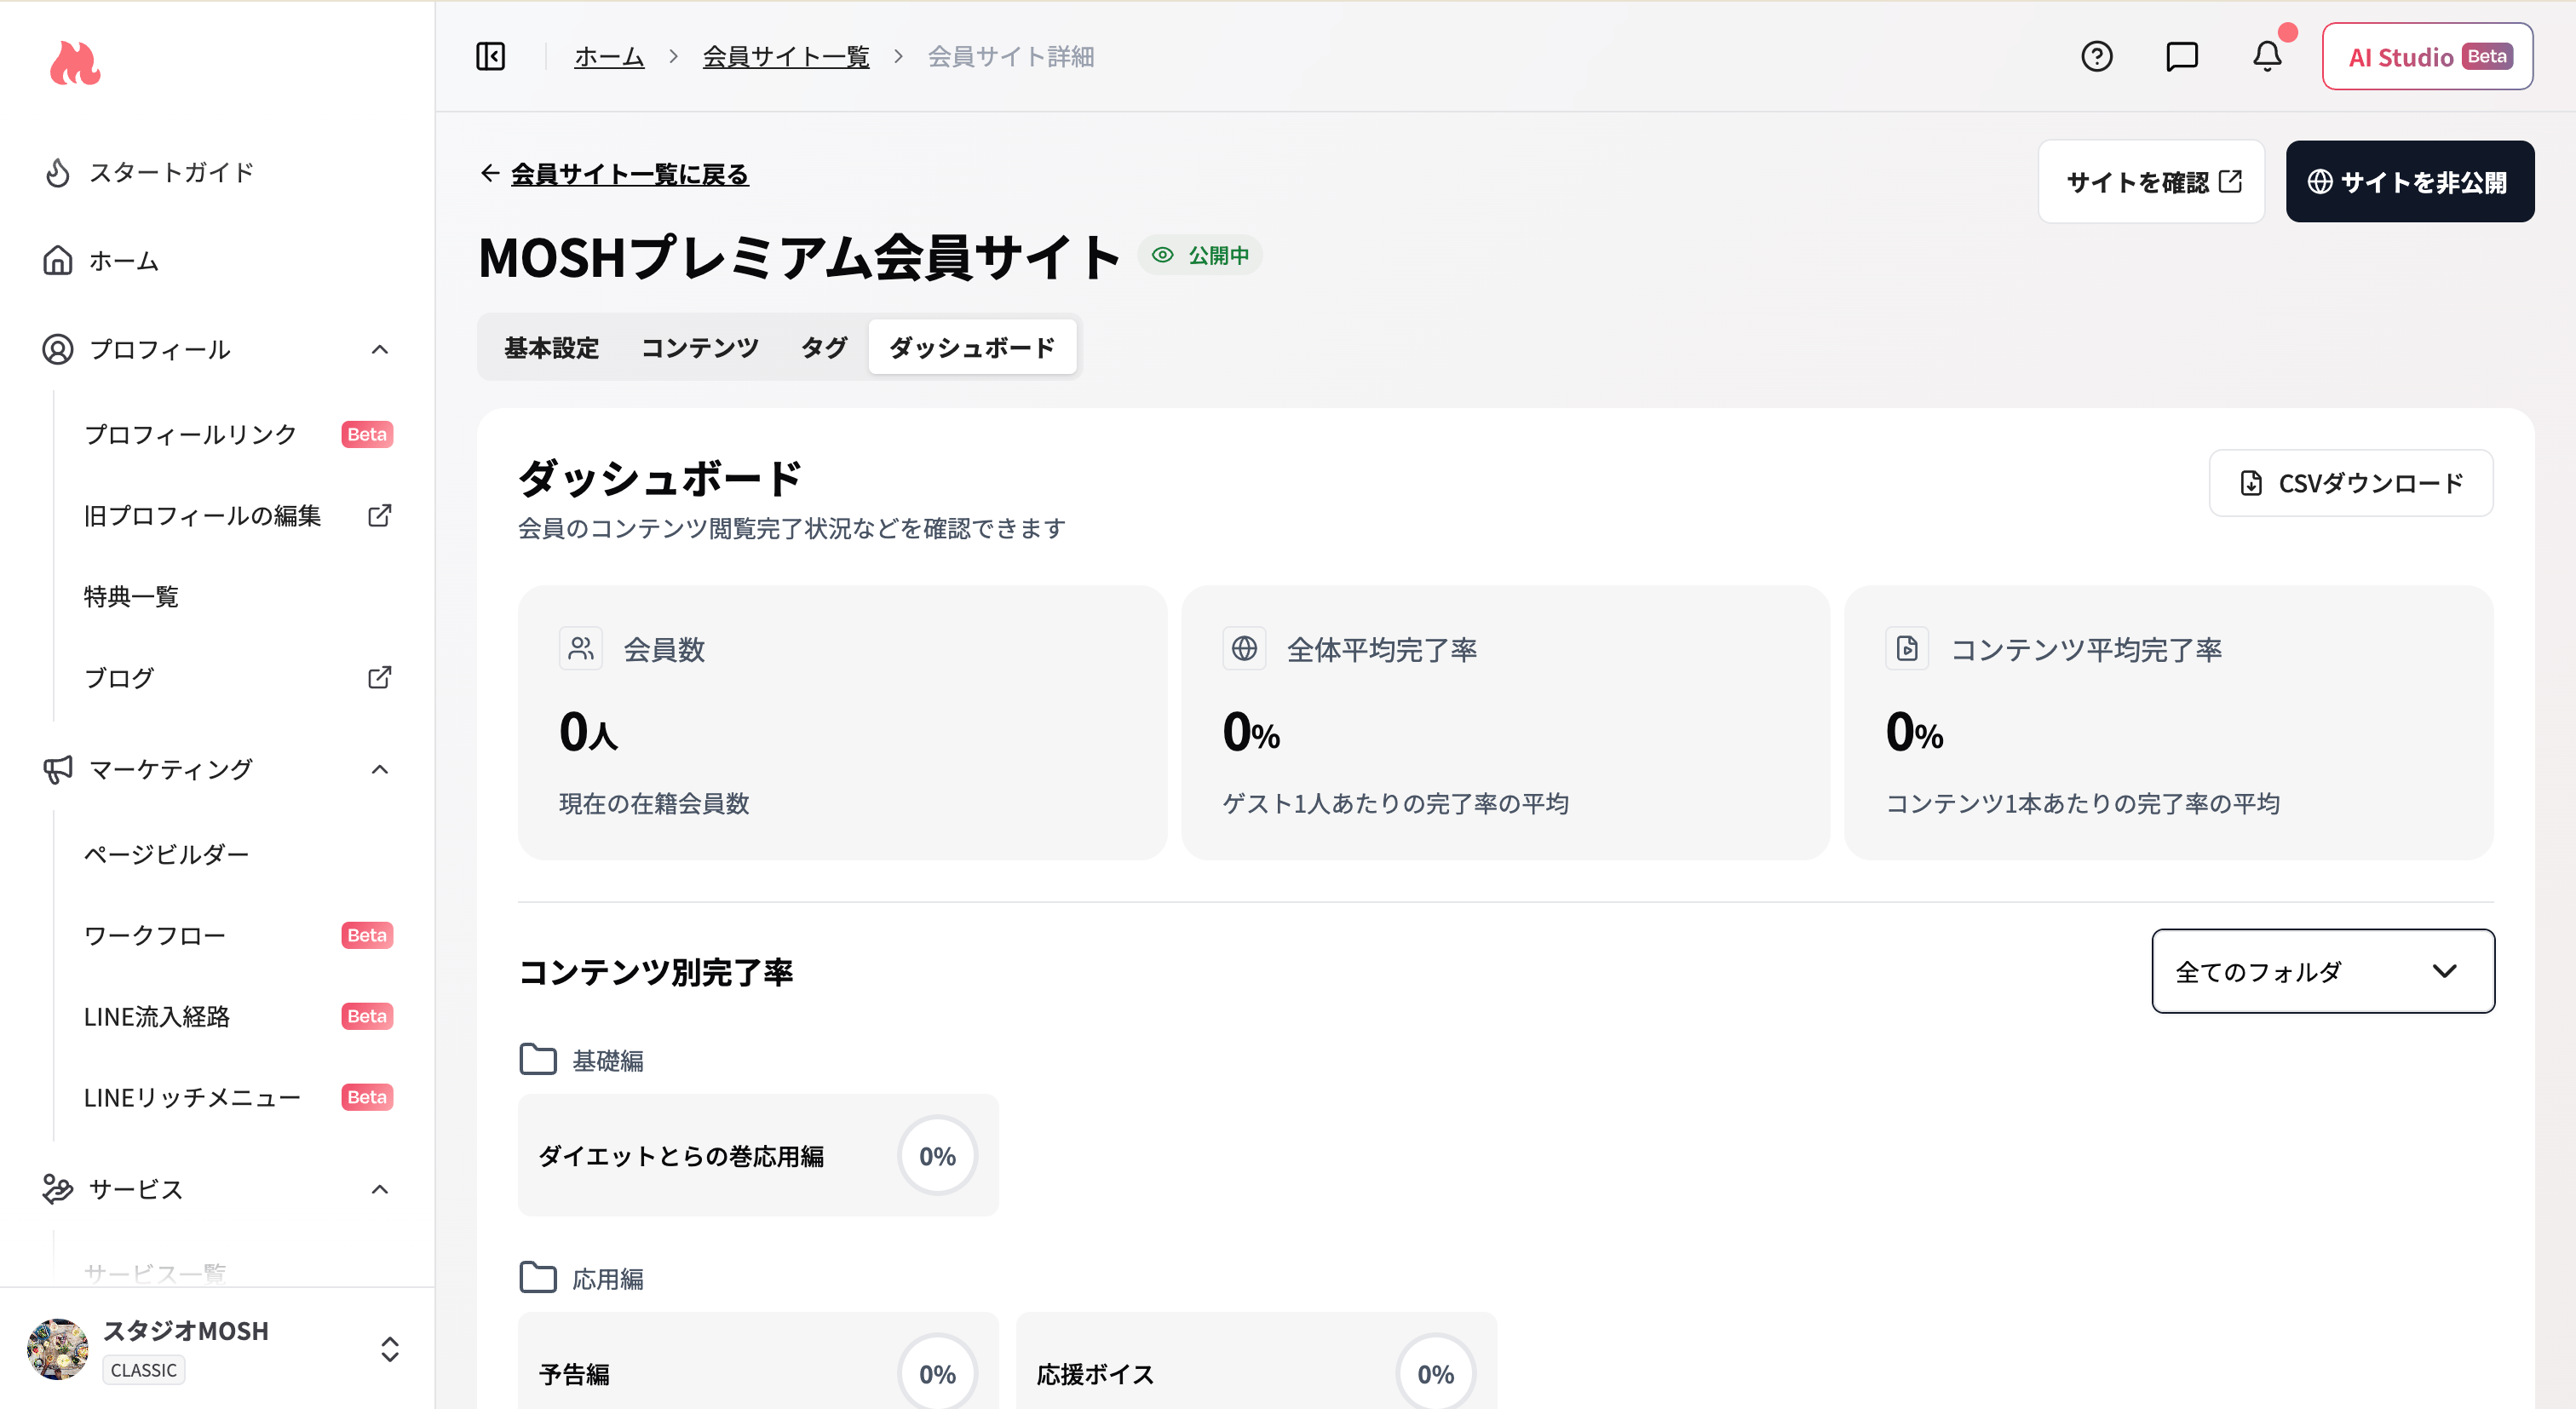Click the スタジオMOSH avatar image

(58, 1349)
